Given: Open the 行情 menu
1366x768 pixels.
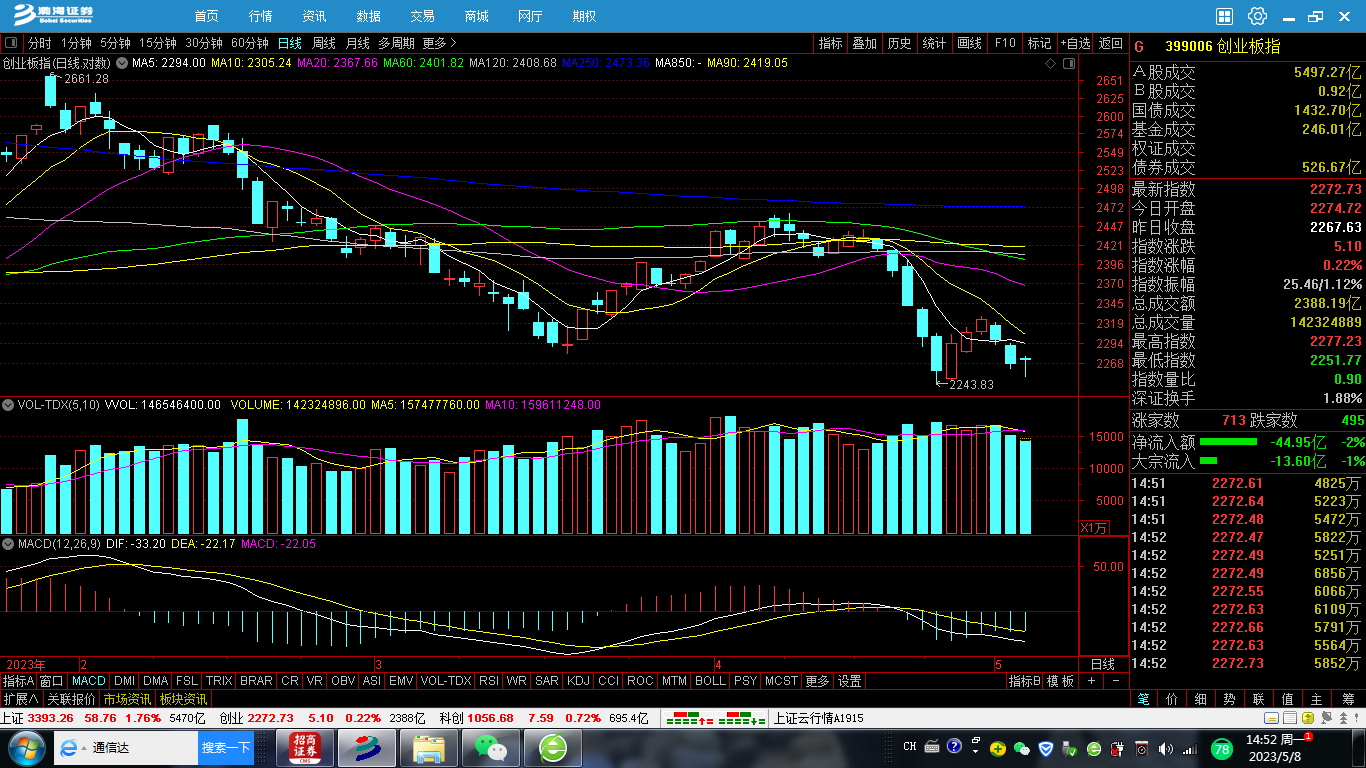Looking at the screenshot, I should click(x=260, y=16).
